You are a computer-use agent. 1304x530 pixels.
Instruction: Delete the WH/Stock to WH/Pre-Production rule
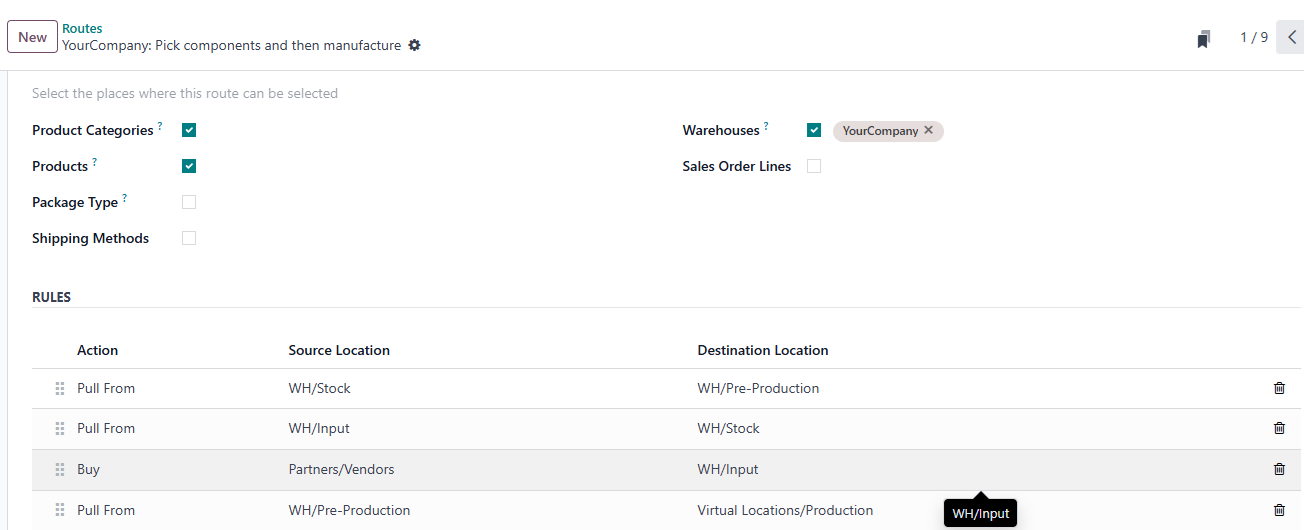pyautogui.click(x=1279, y=388)
